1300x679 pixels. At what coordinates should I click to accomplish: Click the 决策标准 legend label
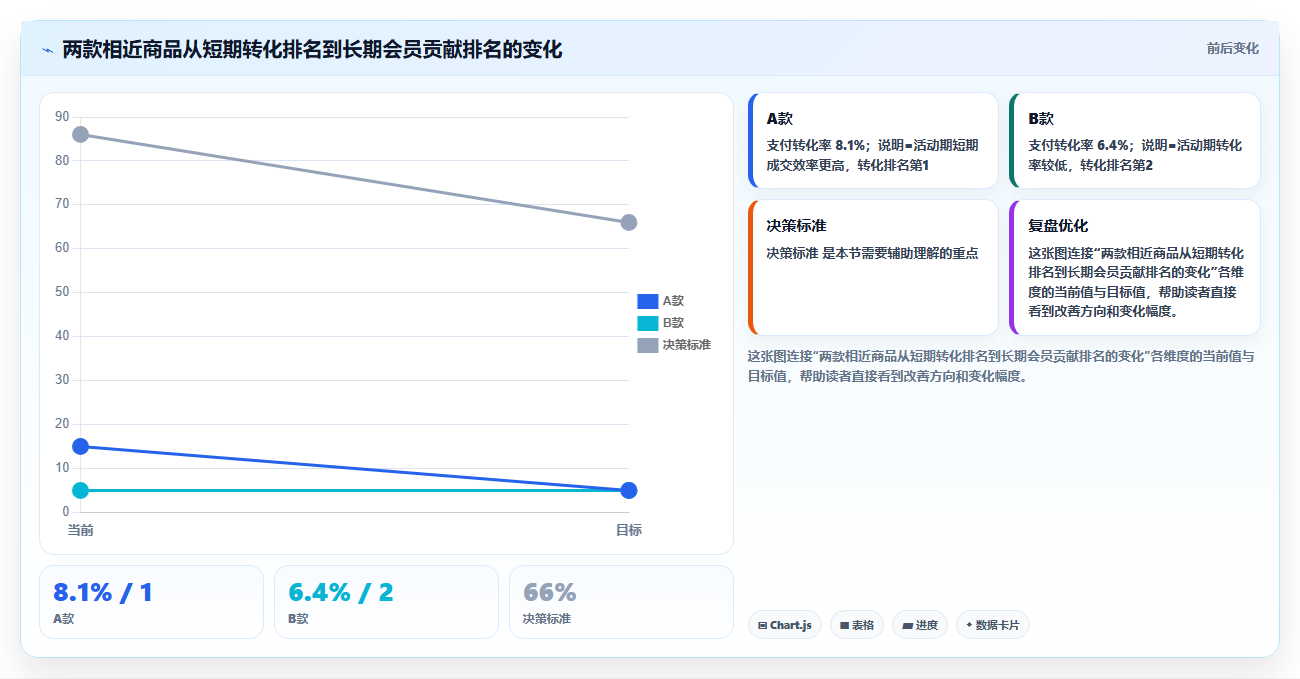(x=686, y=345)
